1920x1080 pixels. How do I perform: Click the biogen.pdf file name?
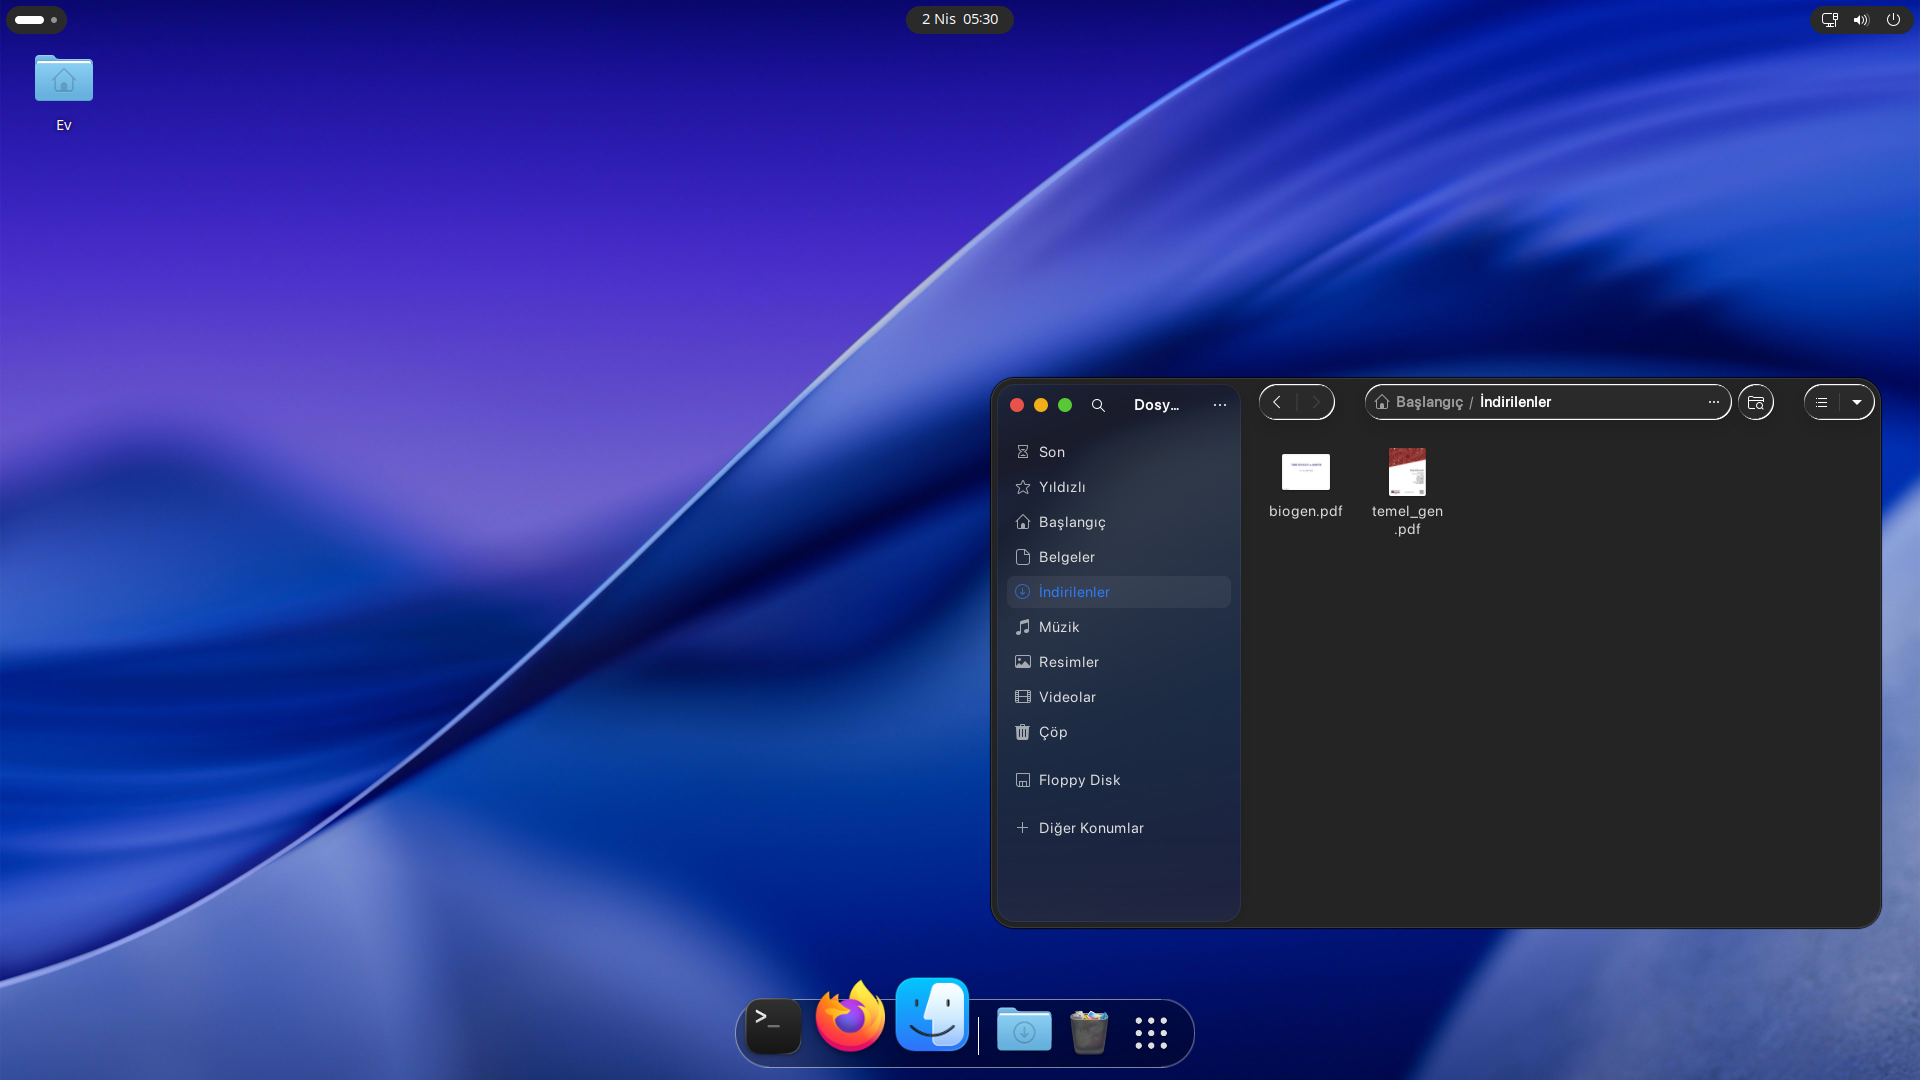point(1306,511)
